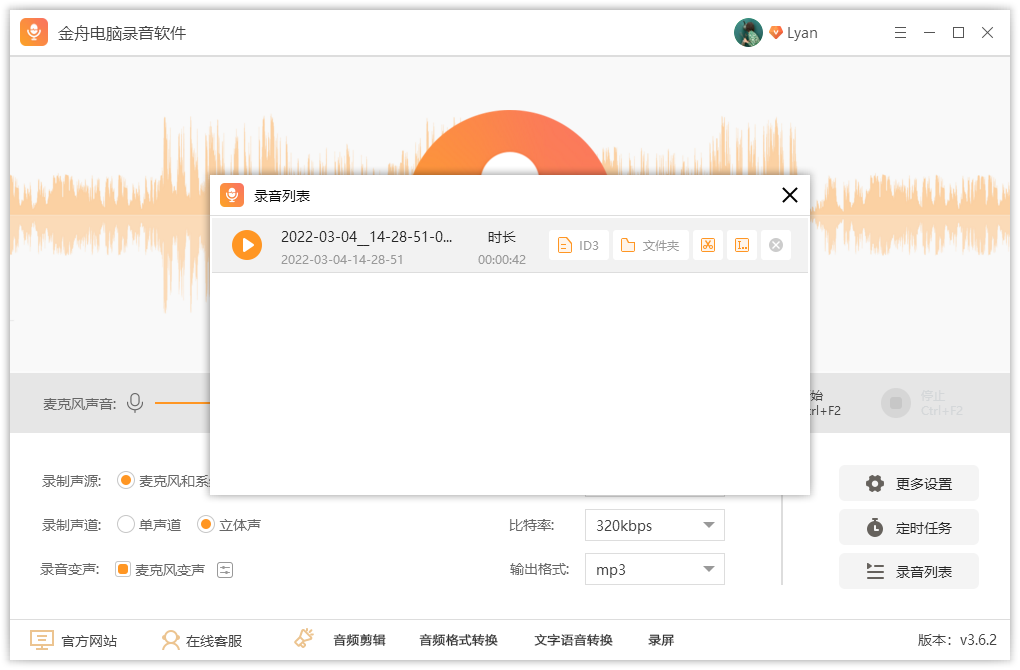
Task: Toggle the 麦克风变声 checkbox
Action: tap(123, 570)
